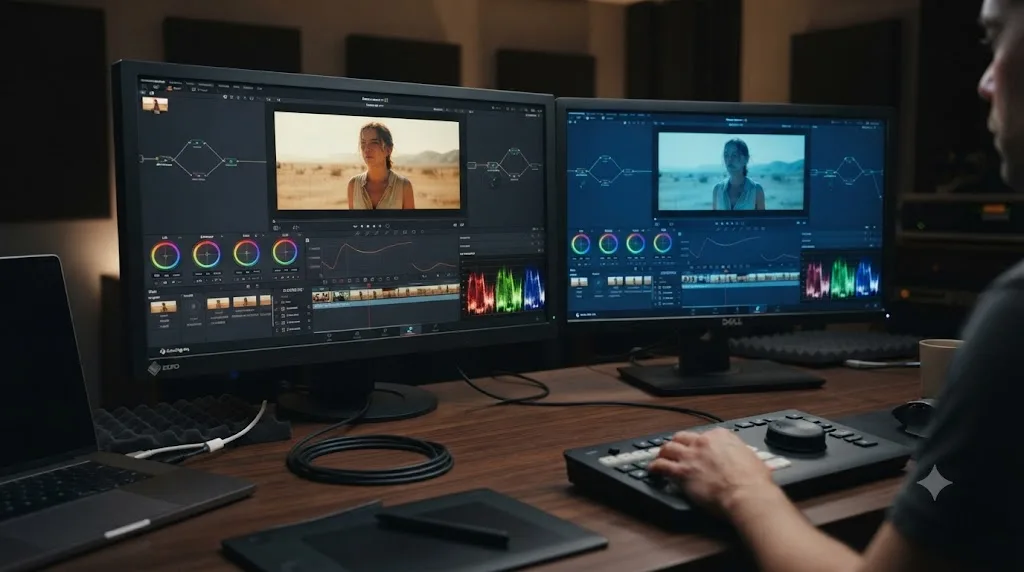1024x572 pixels.
Task: Select leftmost Lift color wheel on left monitor
Action: pos(165,255)
